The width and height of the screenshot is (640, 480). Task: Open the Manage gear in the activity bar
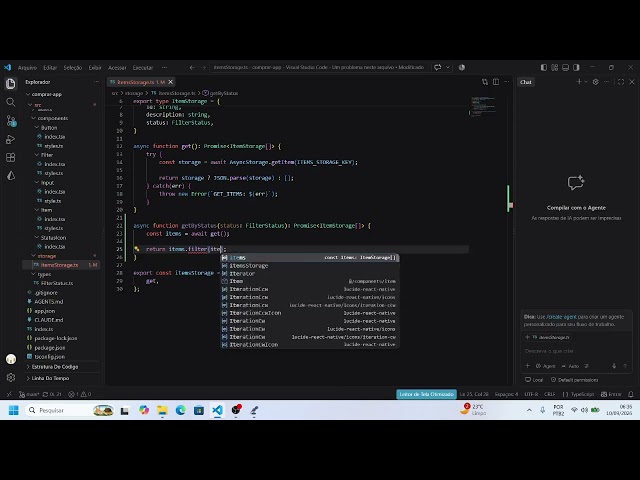(11, 378)
